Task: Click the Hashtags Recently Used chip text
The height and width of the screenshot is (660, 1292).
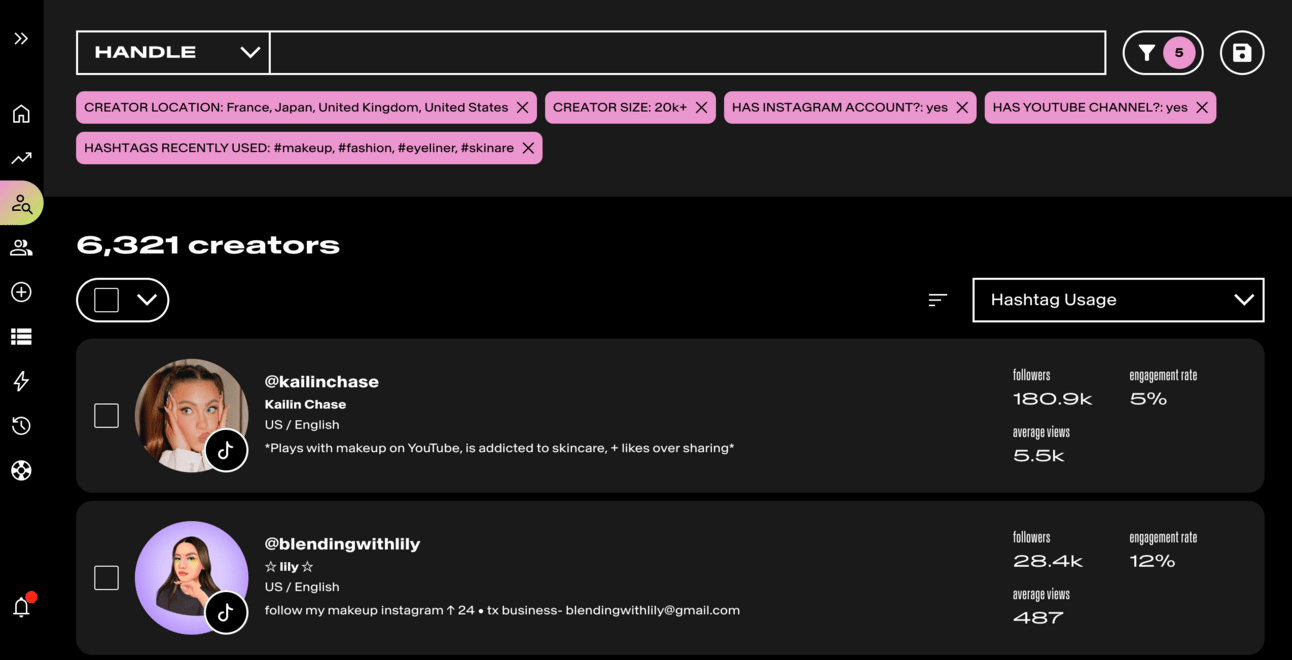Action: coord(299,148)
